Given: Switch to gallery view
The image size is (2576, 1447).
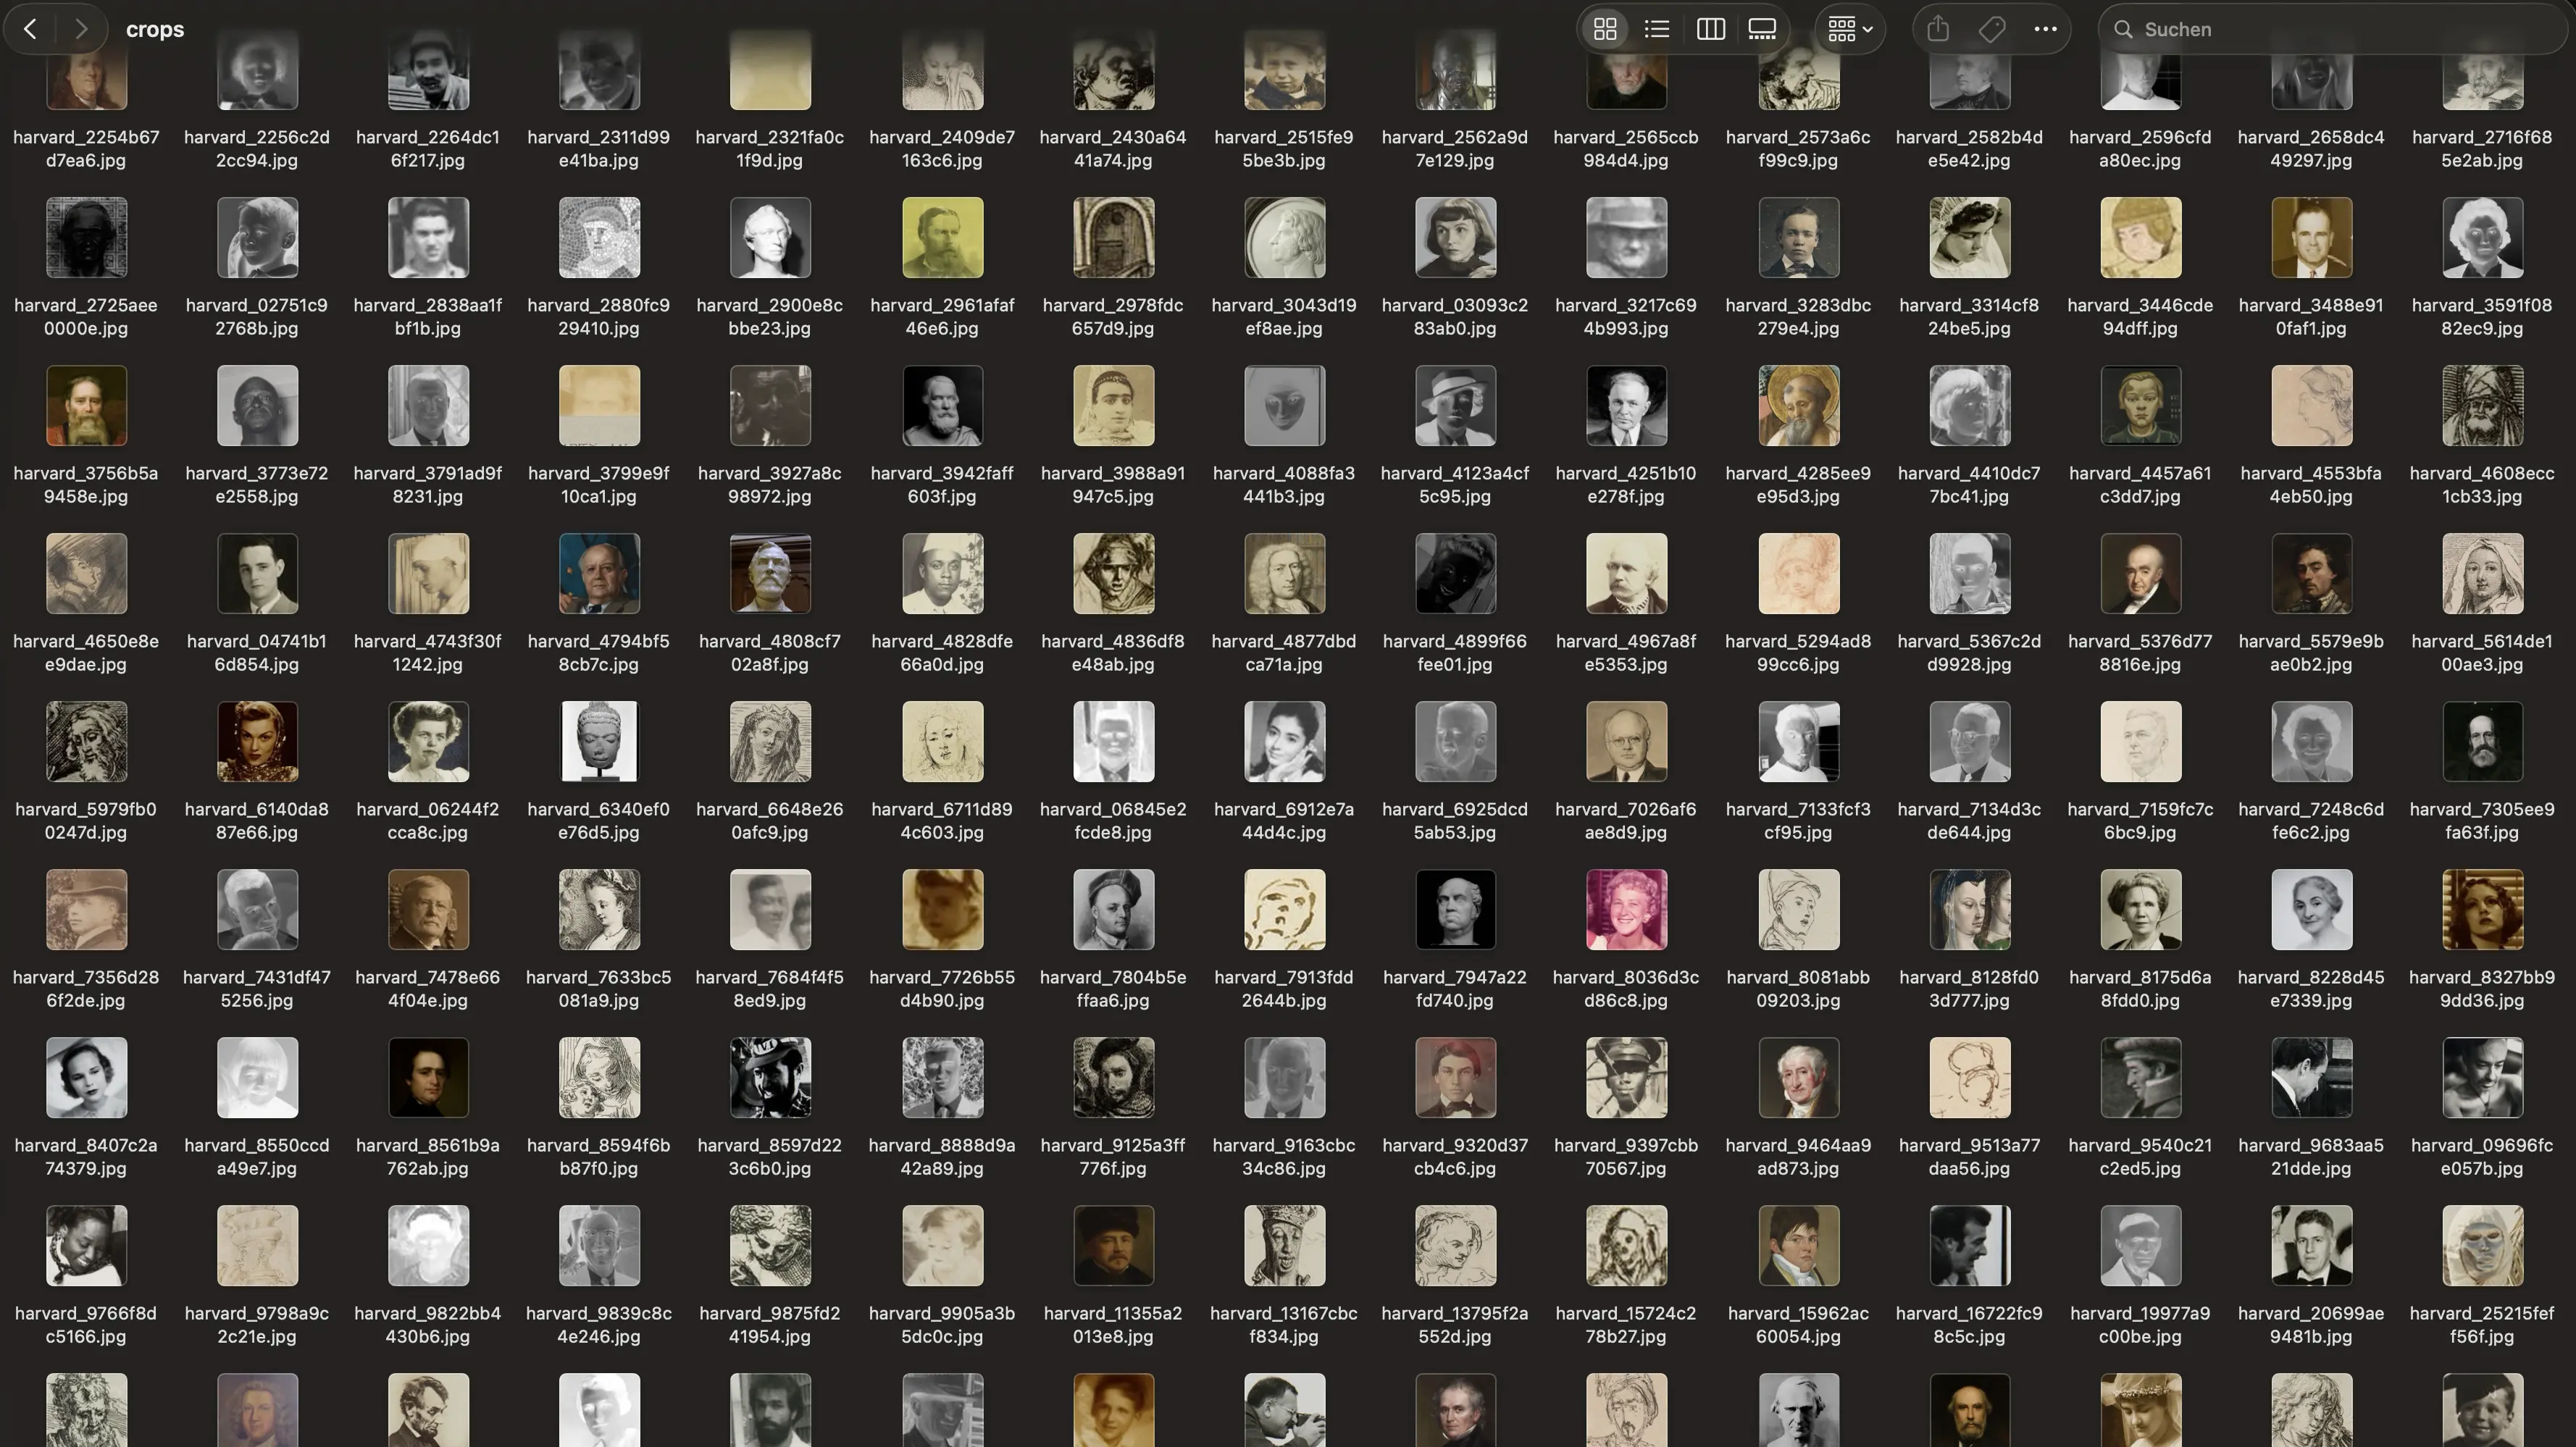Looking at the screenshot, I should tap(1762, 29).
